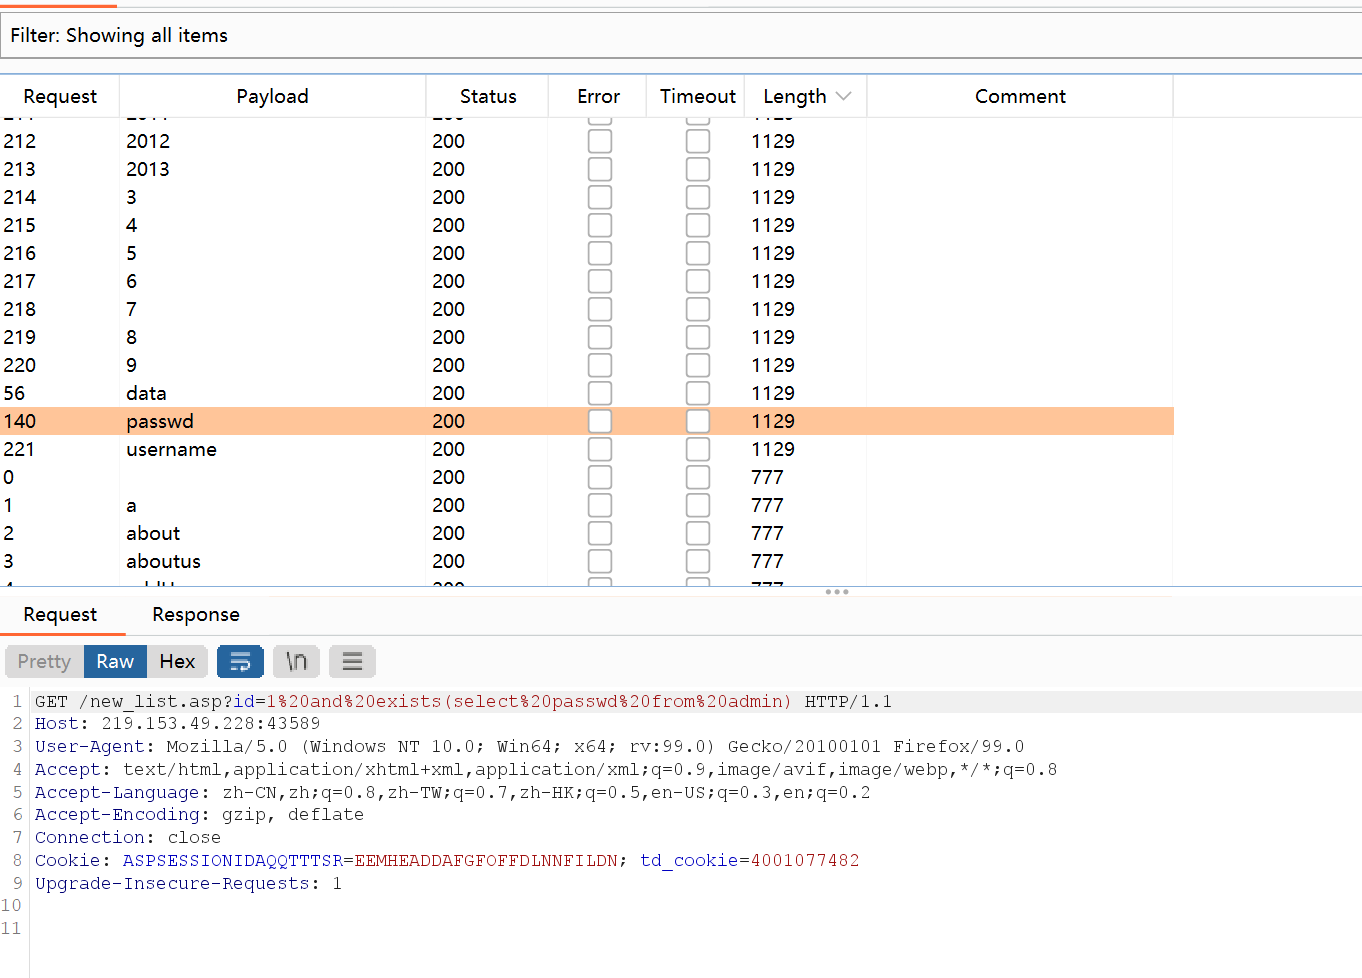Click the Filter: Showing all items bar
This screenshot has width=1362, height=978.
pyautogui.click(x=681, y=35)
